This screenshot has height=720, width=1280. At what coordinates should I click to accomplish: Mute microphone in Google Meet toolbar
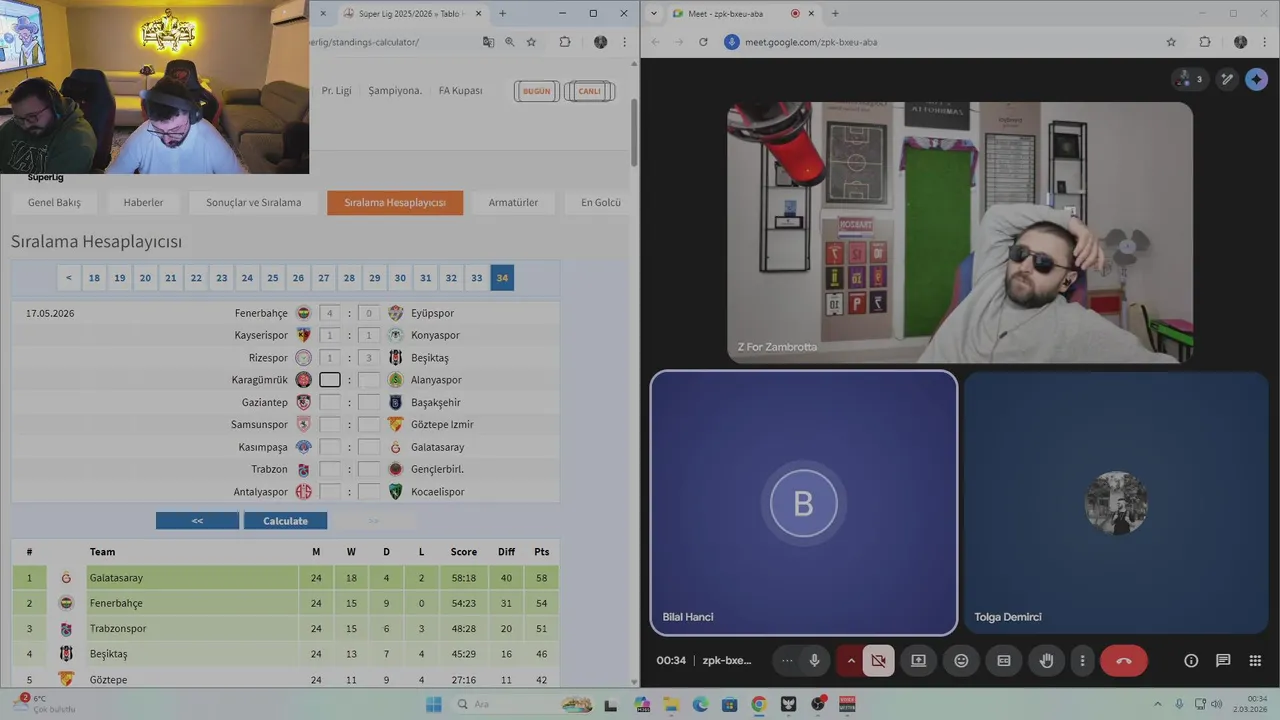(x=815, y=660)
